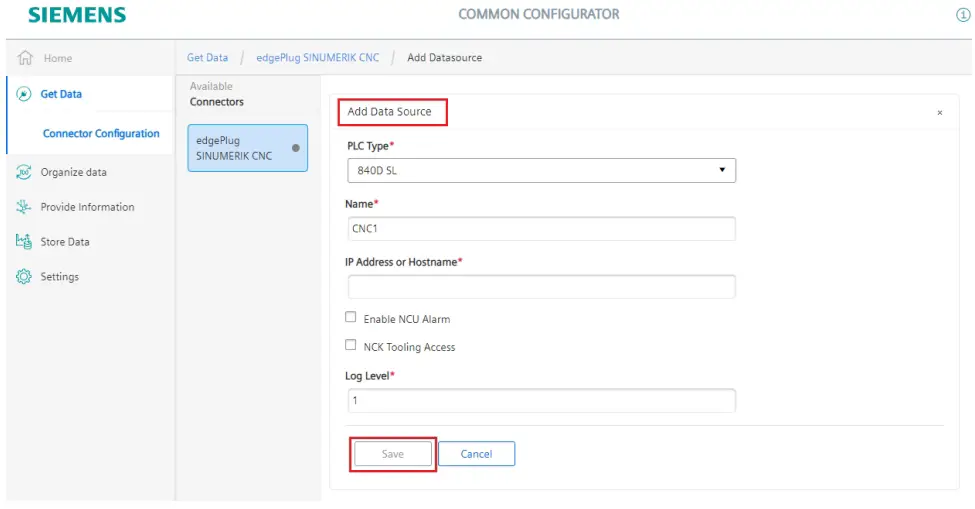Open the Provide Information section
975x509 pixels.
coord(87,207)
